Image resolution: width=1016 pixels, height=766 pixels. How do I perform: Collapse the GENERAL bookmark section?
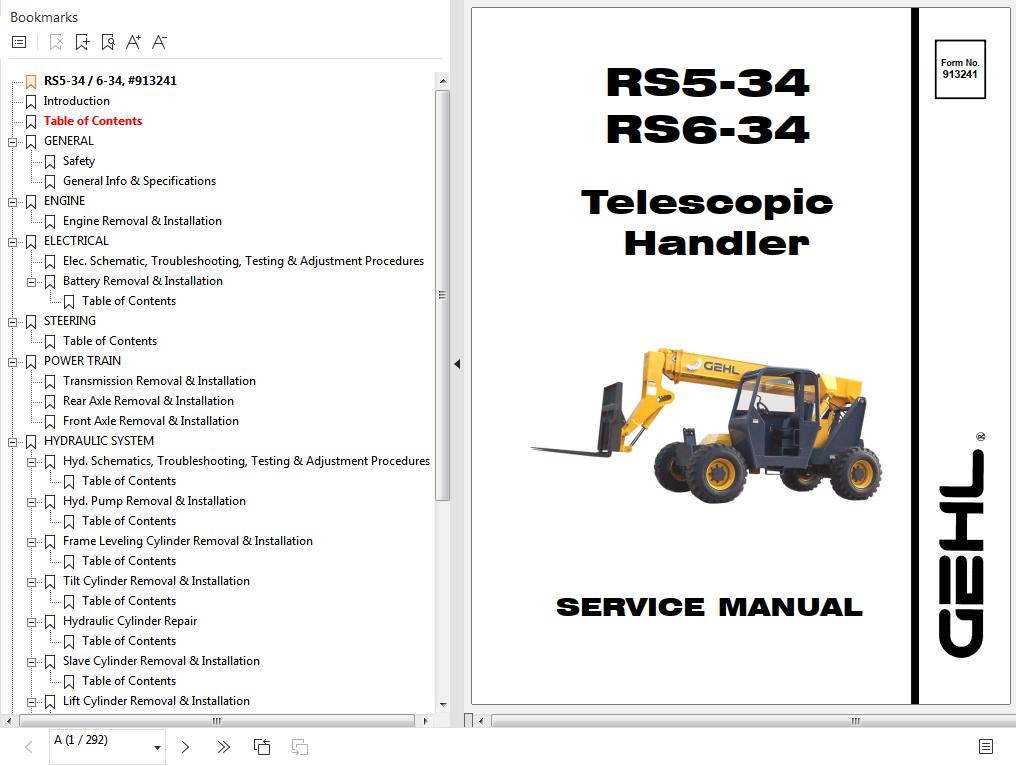(x=12, y=142)
